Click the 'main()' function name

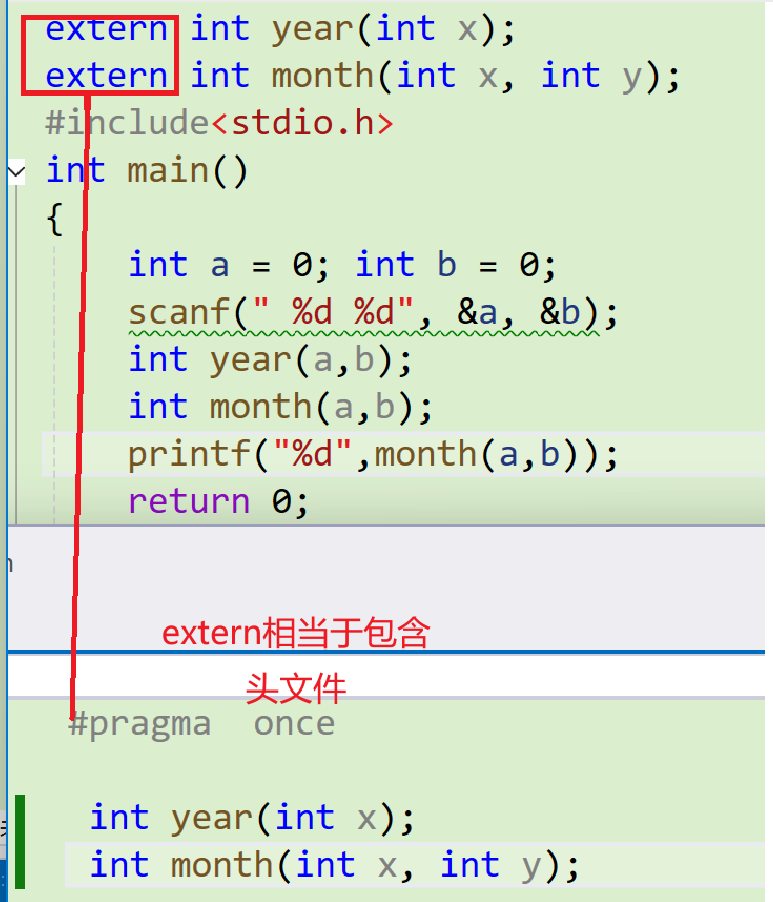point(187,171)
